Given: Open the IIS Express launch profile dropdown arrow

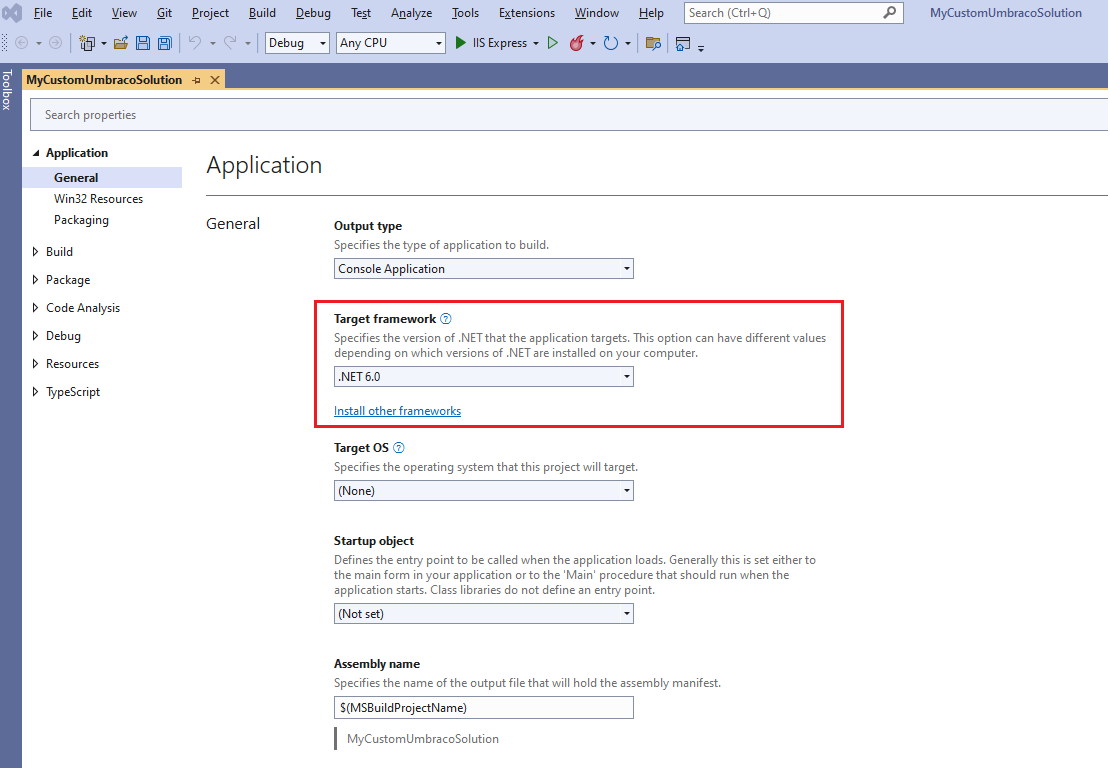Looking at the screenshot, I should (x=536, y=43).
